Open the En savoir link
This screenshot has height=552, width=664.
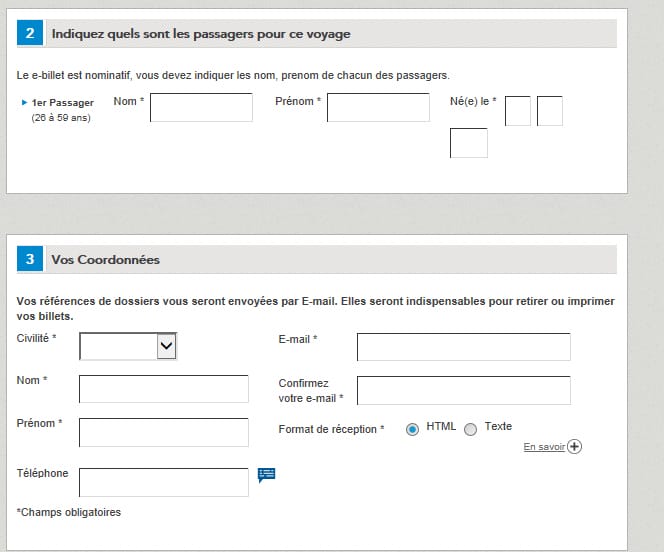pos(544,447)
